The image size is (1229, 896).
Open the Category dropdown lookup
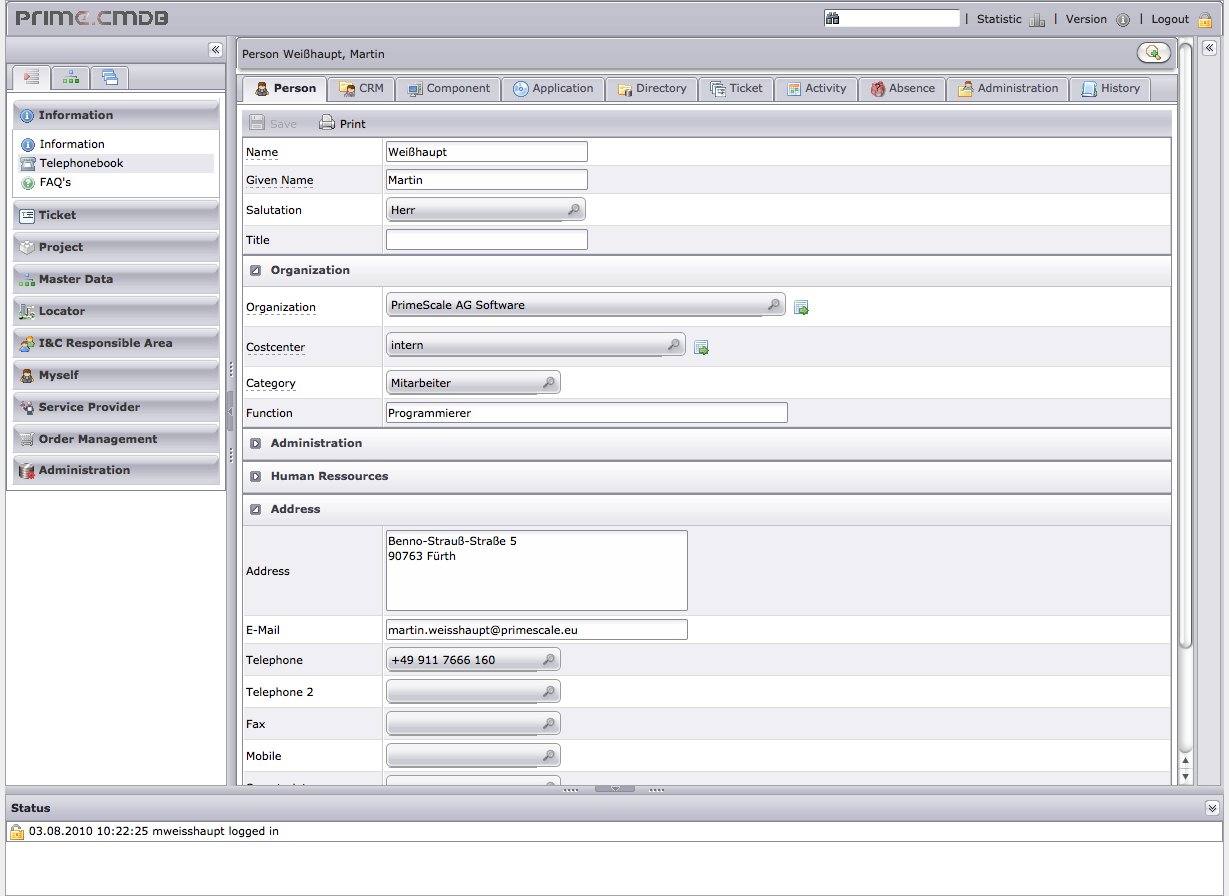(548, 383)
